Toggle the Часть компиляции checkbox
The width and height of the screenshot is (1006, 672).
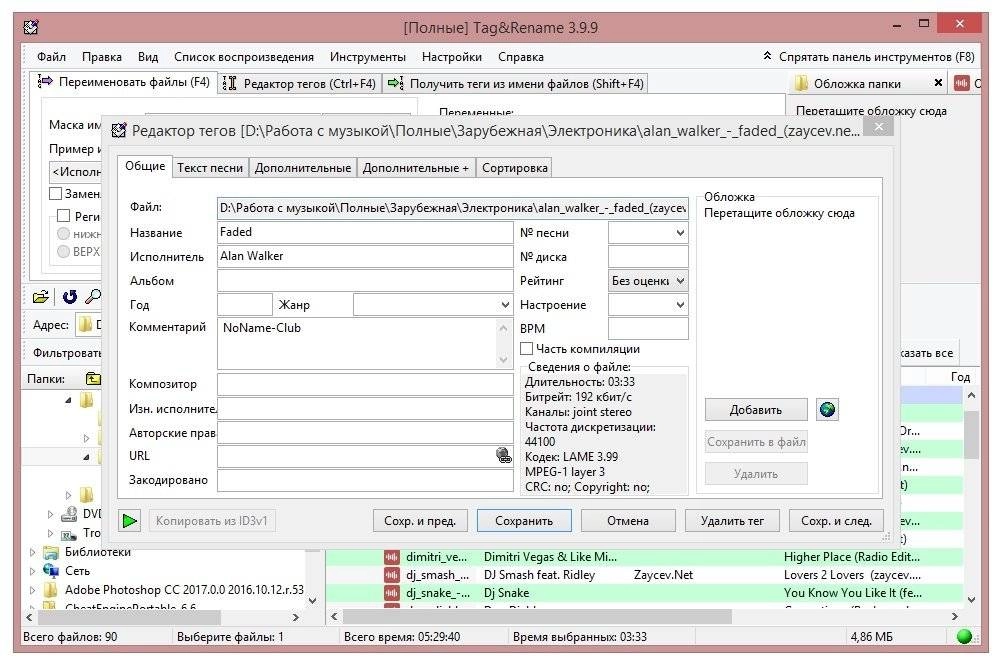[x=526, y=349]
